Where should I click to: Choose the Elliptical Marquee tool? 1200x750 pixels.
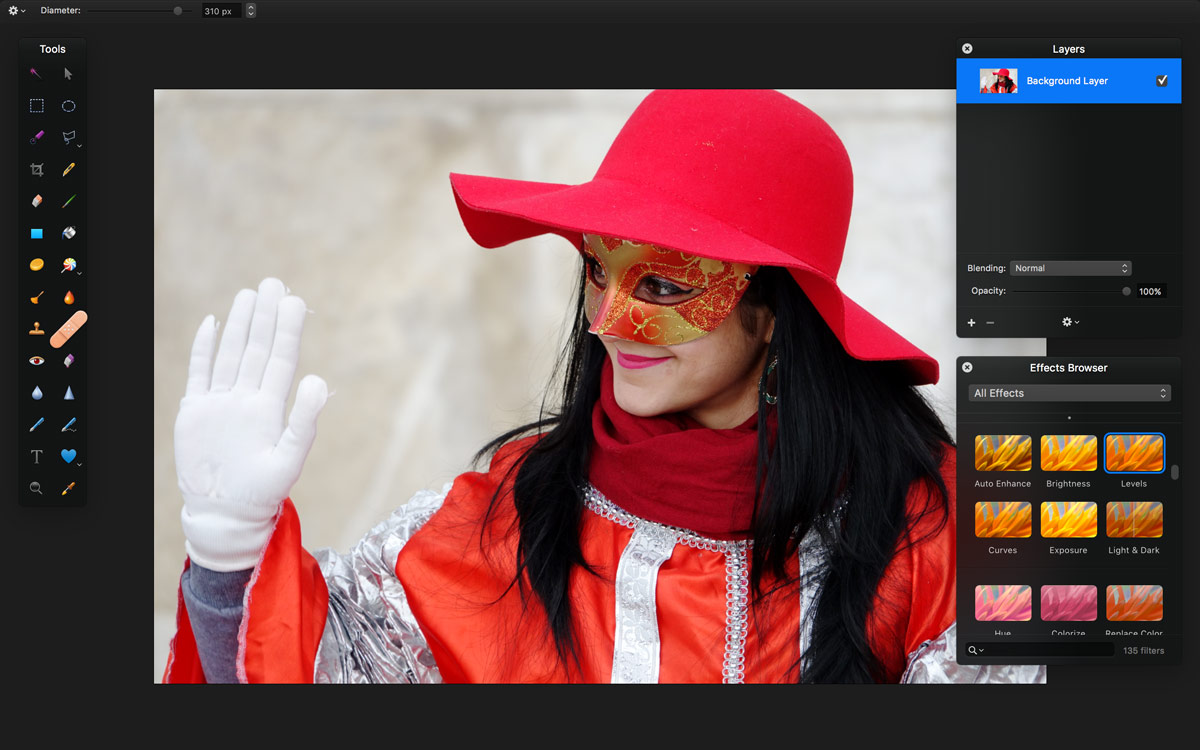(69, 106)
